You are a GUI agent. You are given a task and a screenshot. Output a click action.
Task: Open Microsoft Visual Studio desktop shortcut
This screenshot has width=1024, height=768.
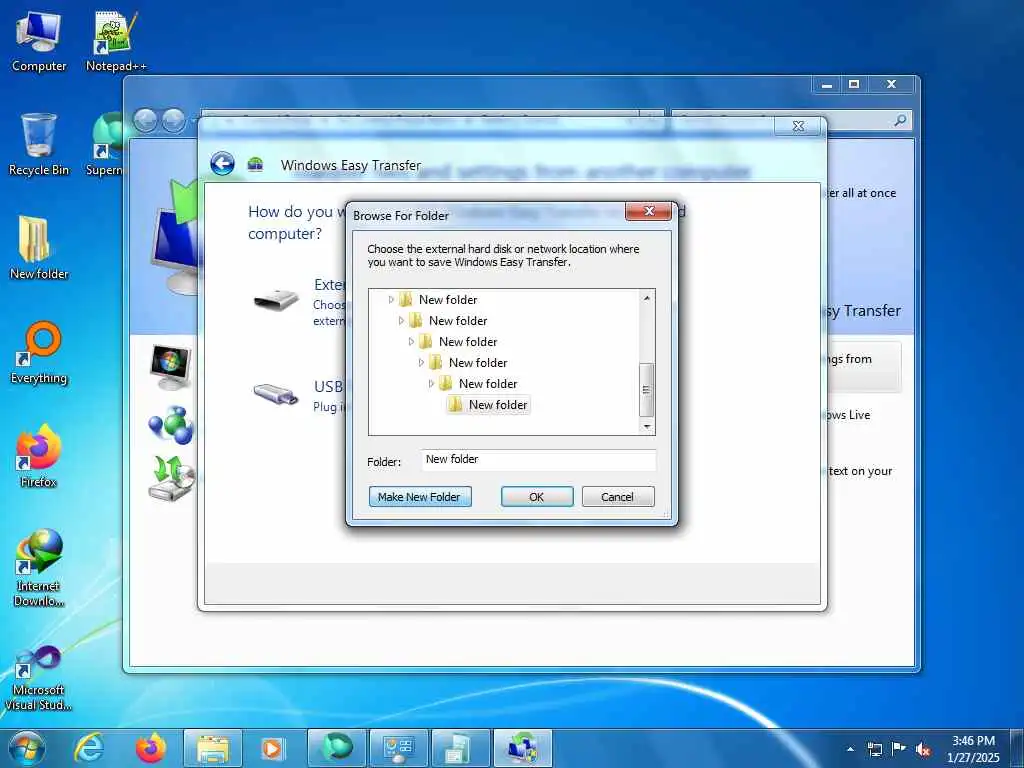[x=39, y=677]
